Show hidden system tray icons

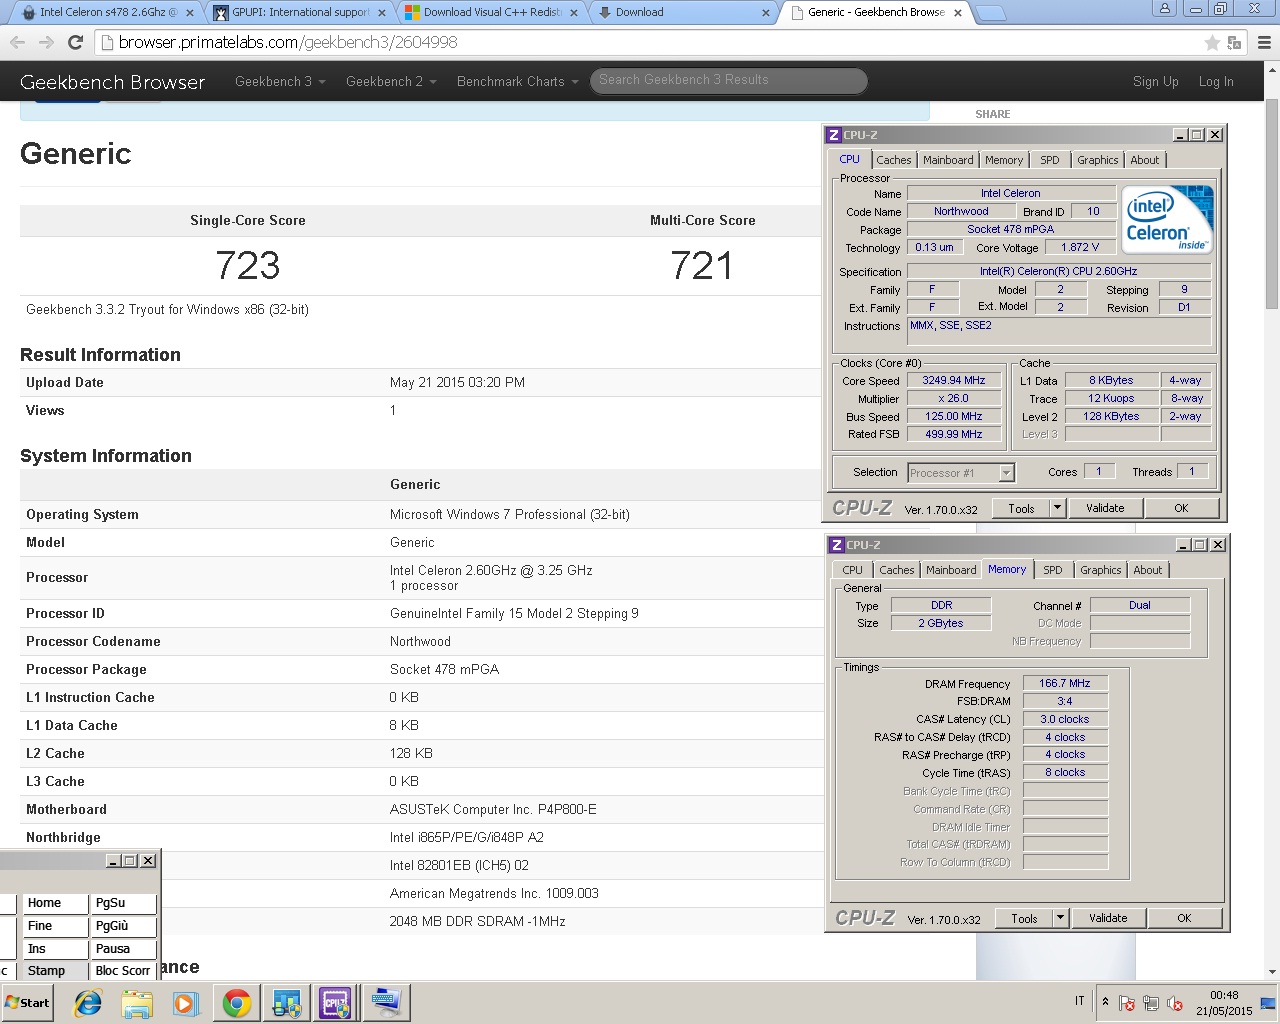1105,1002
